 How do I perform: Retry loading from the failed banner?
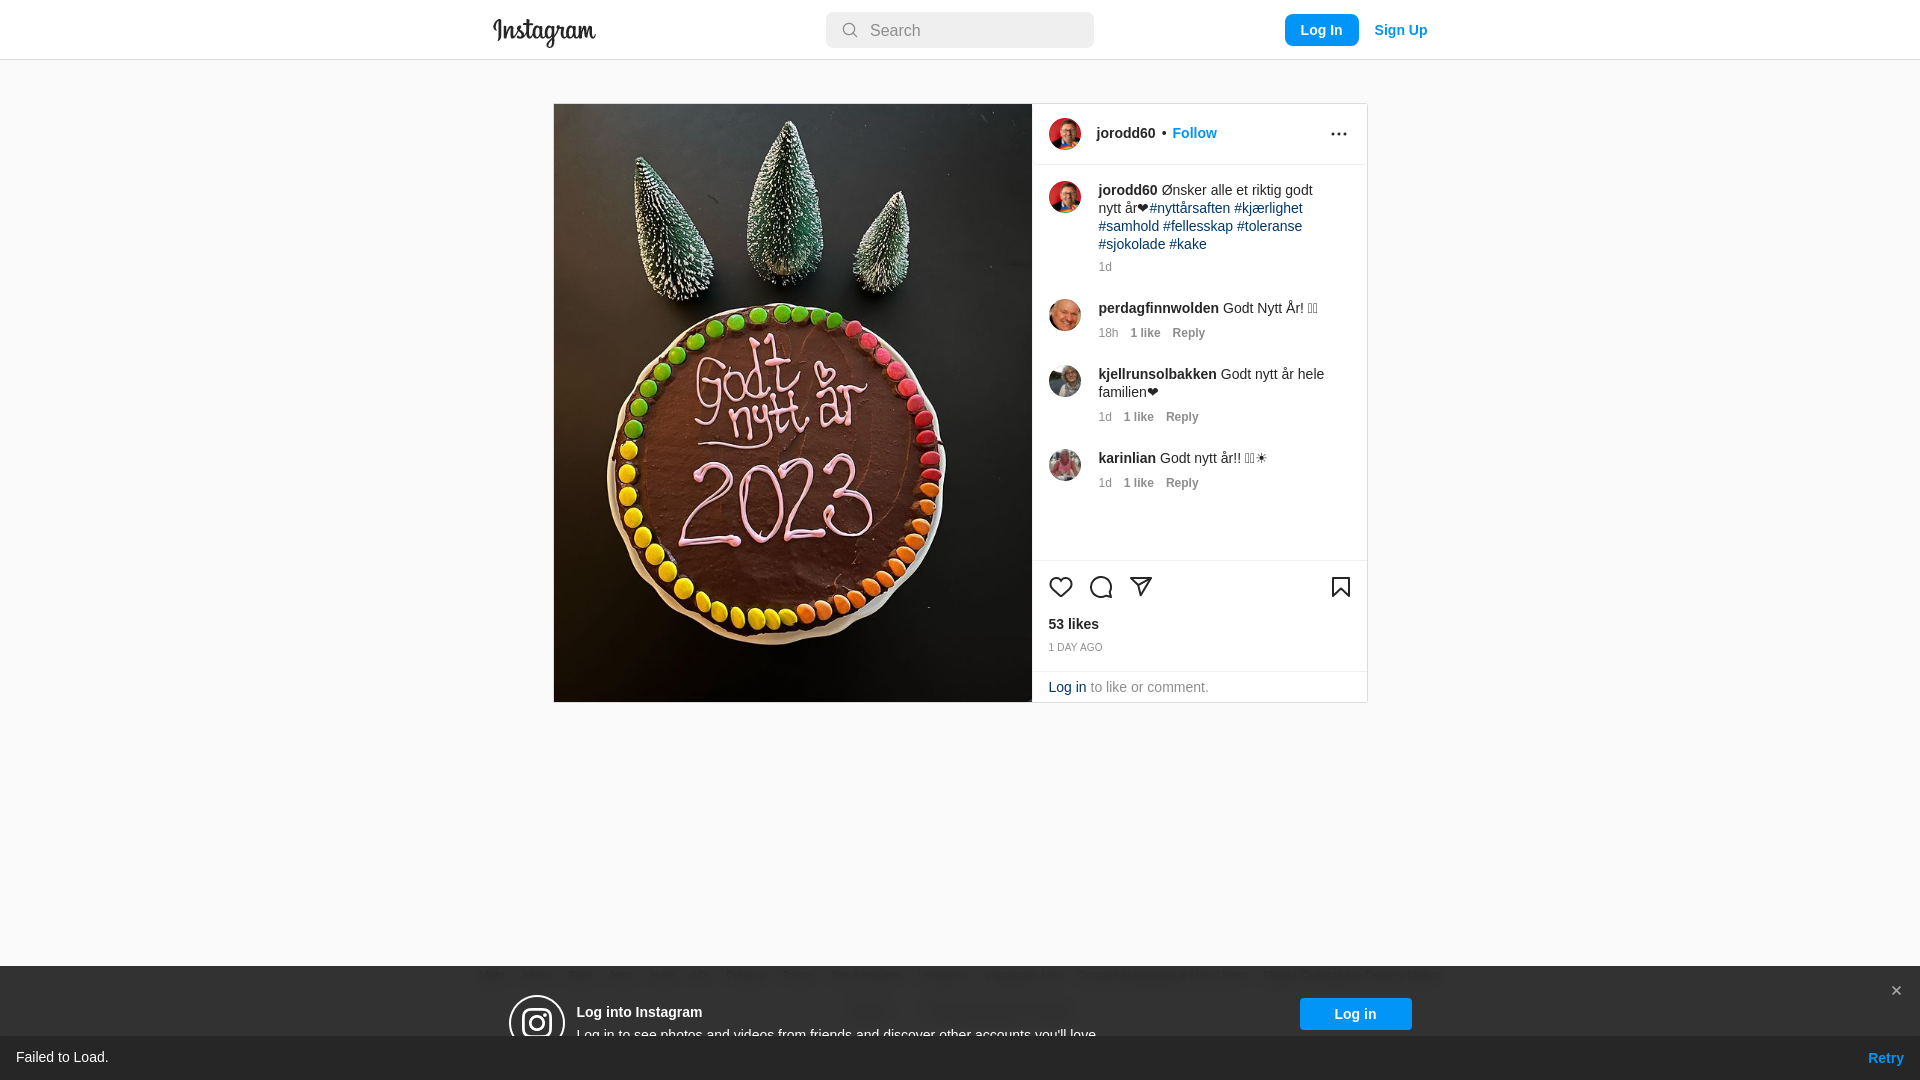pyautogui.click(x=1885, y=1058)
